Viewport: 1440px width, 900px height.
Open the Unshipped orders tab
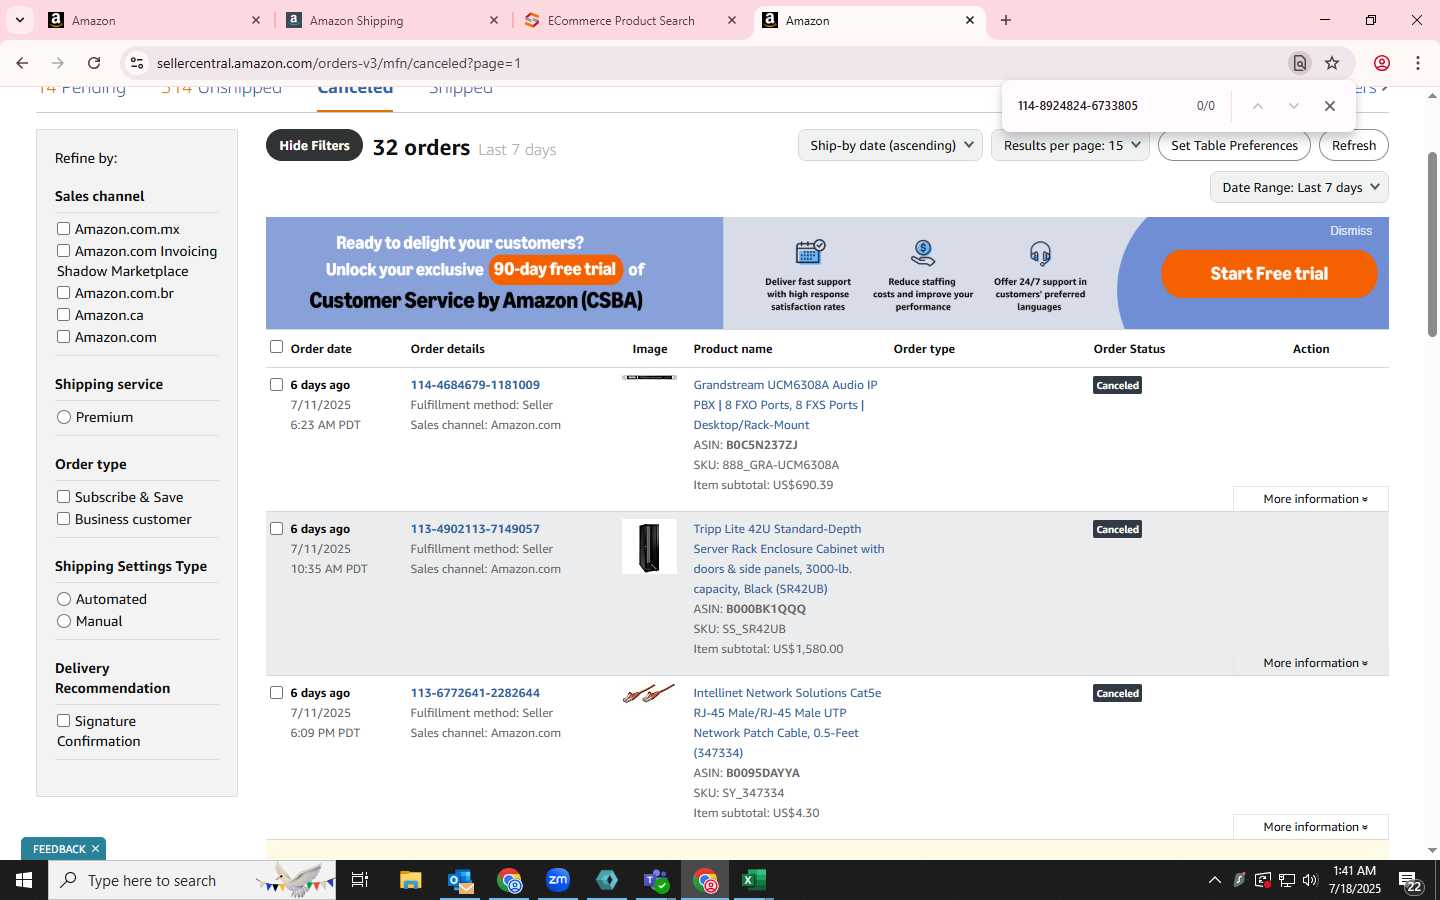pyautogui.click(x=221, y=89)
